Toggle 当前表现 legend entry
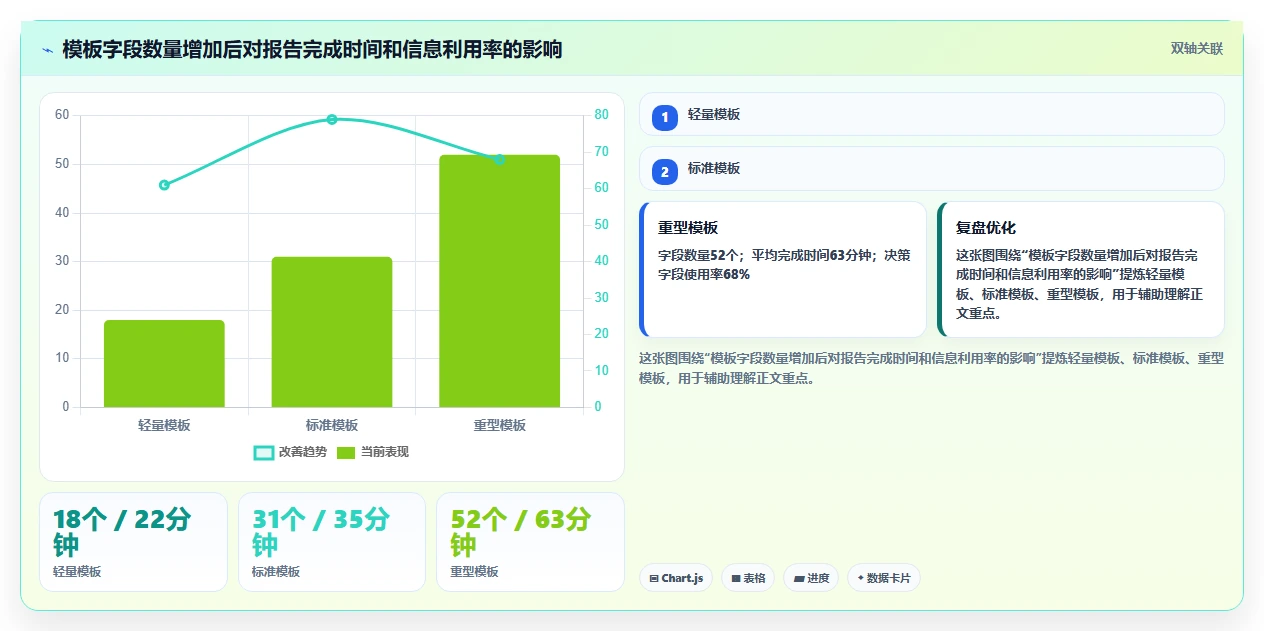The image size is (1264, 631). 372,452
